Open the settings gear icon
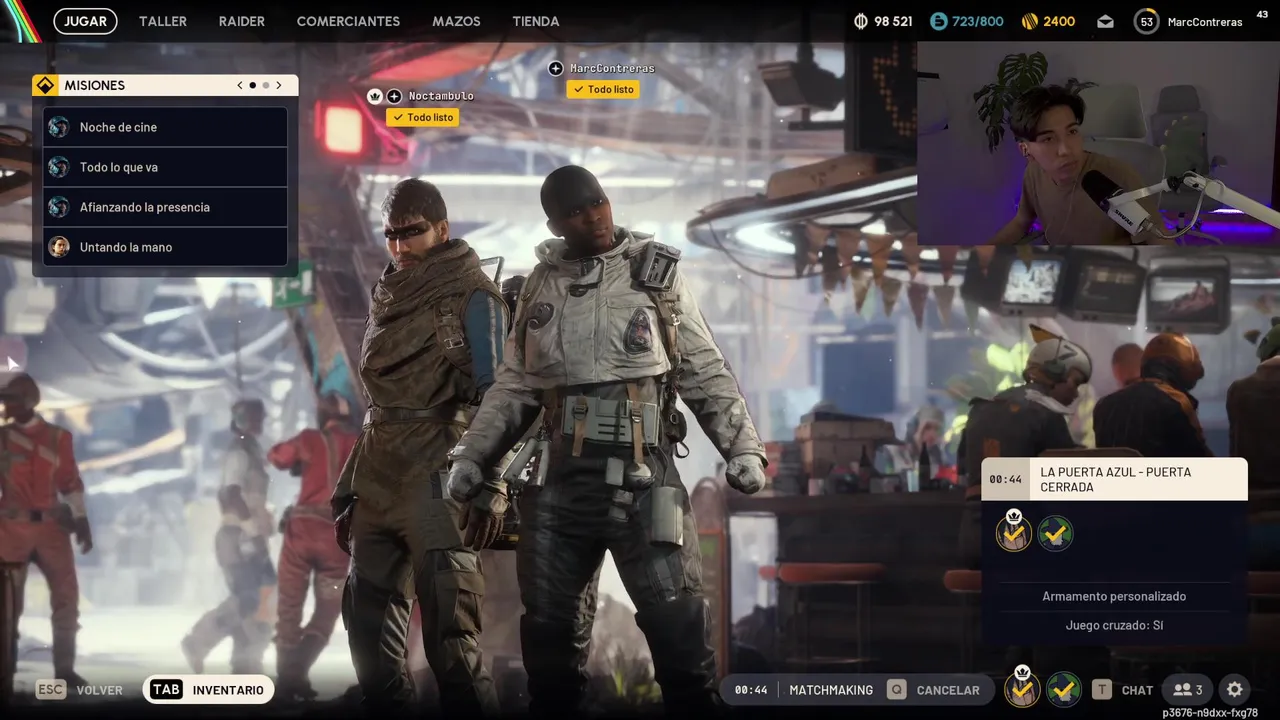The height and width of the screenshot is (720, 1280). [x=1235, y=689]
